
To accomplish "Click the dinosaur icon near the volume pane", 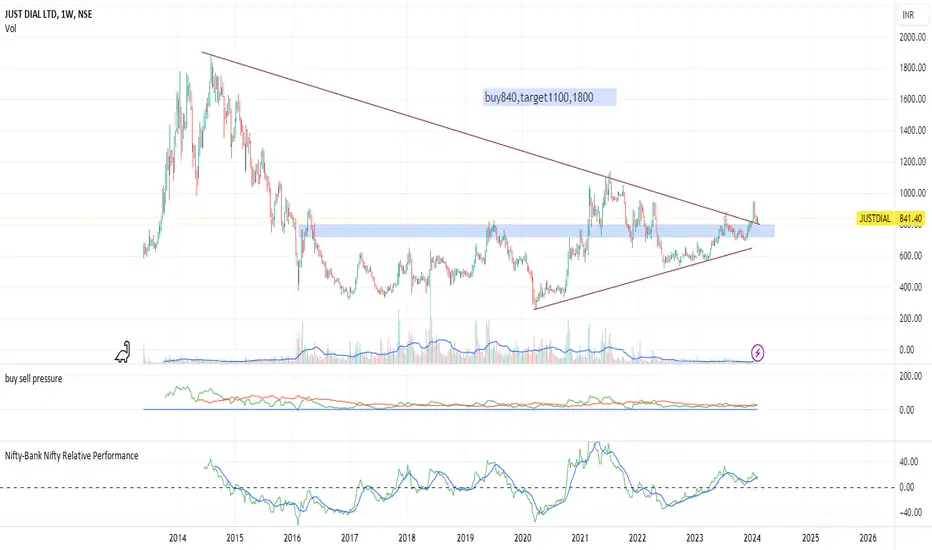I will 123,352.
